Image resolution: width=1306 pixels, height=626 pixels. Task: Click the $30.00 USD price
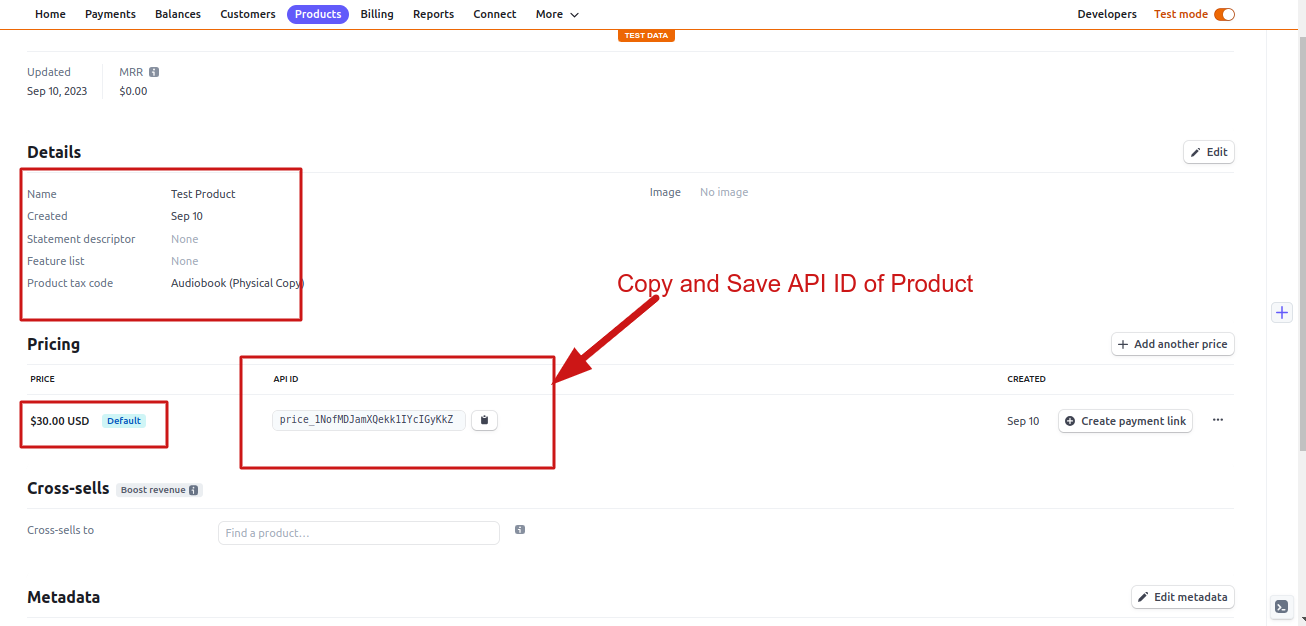click(60, 421)
